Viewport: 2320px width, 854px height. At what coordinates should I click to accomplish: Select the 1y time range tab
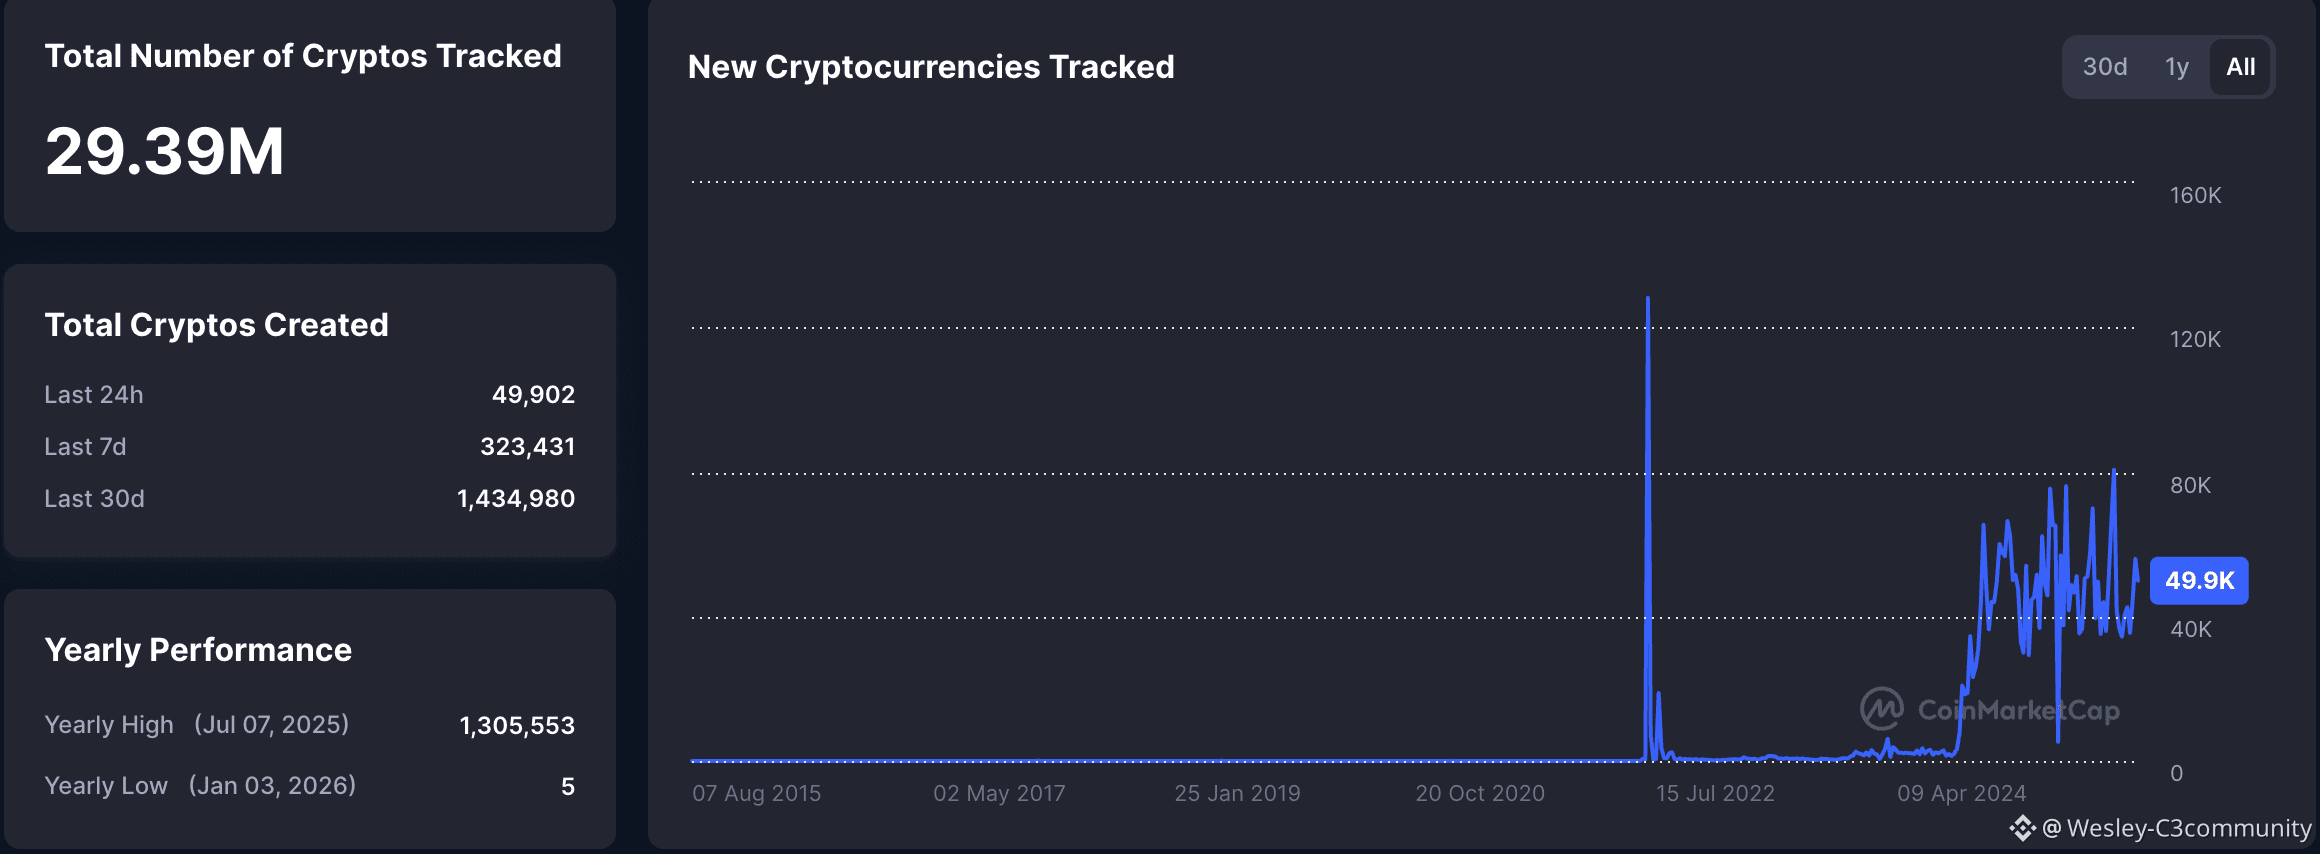2177,67
